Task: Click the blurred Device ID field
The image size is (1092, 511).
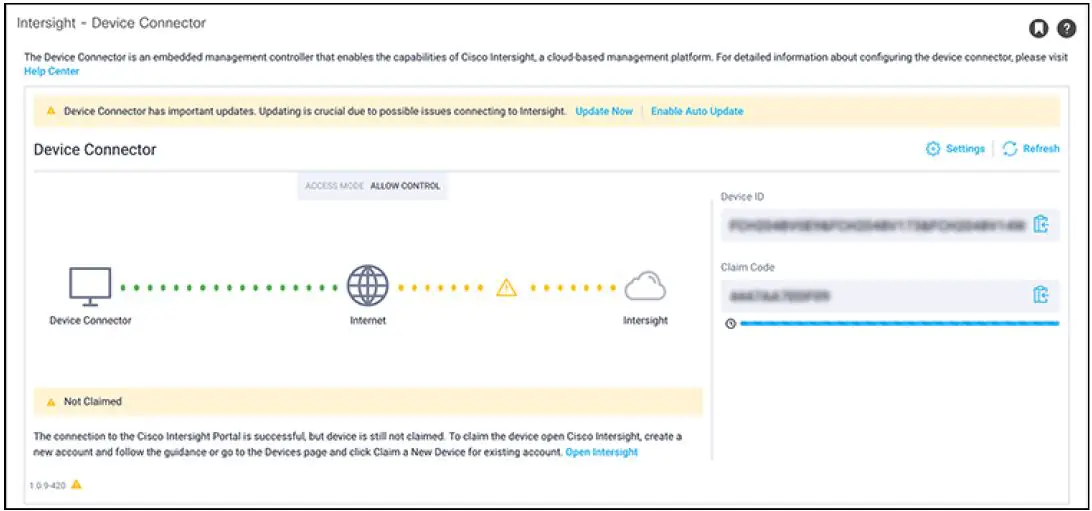Action: click(x=890, y=225)
